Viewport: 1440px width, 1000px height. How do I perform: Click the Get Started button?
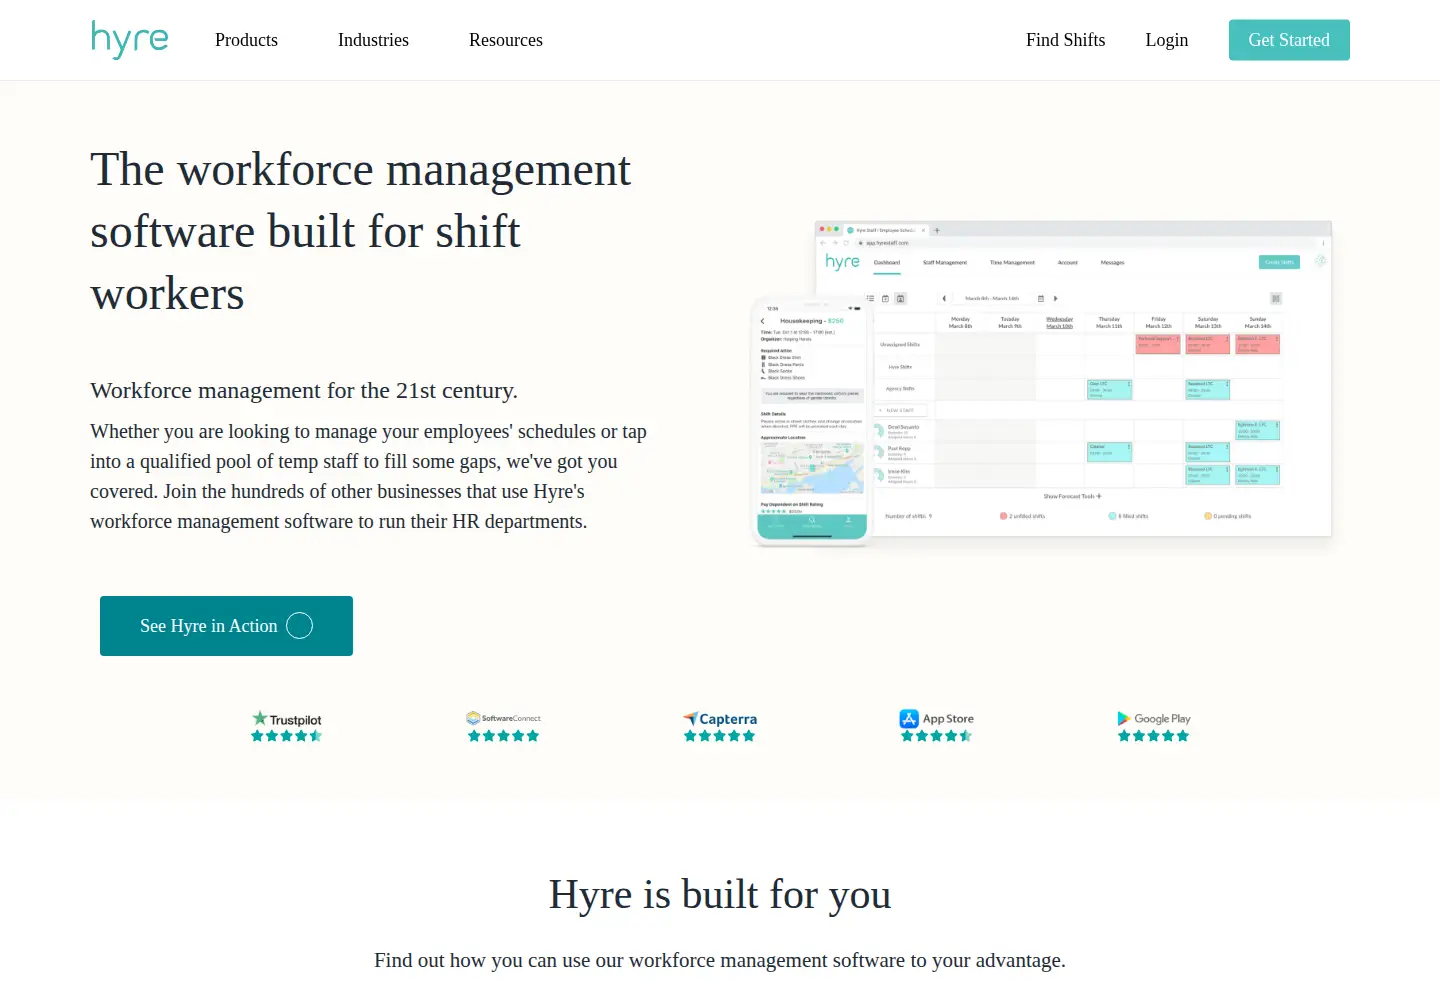[1289, 40]
